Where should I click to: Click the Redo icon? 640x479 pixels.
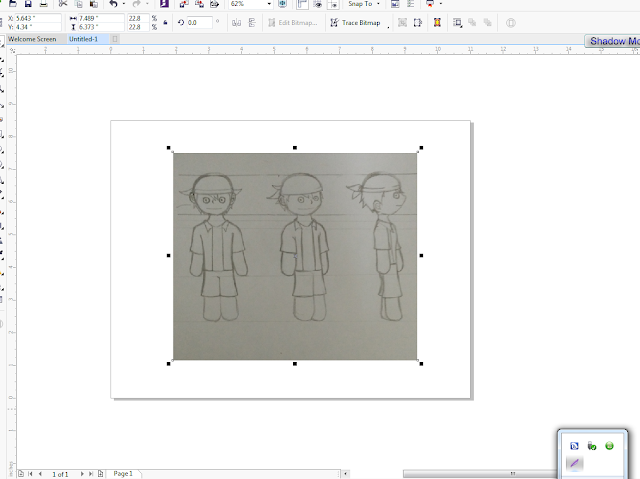point(137,4)
